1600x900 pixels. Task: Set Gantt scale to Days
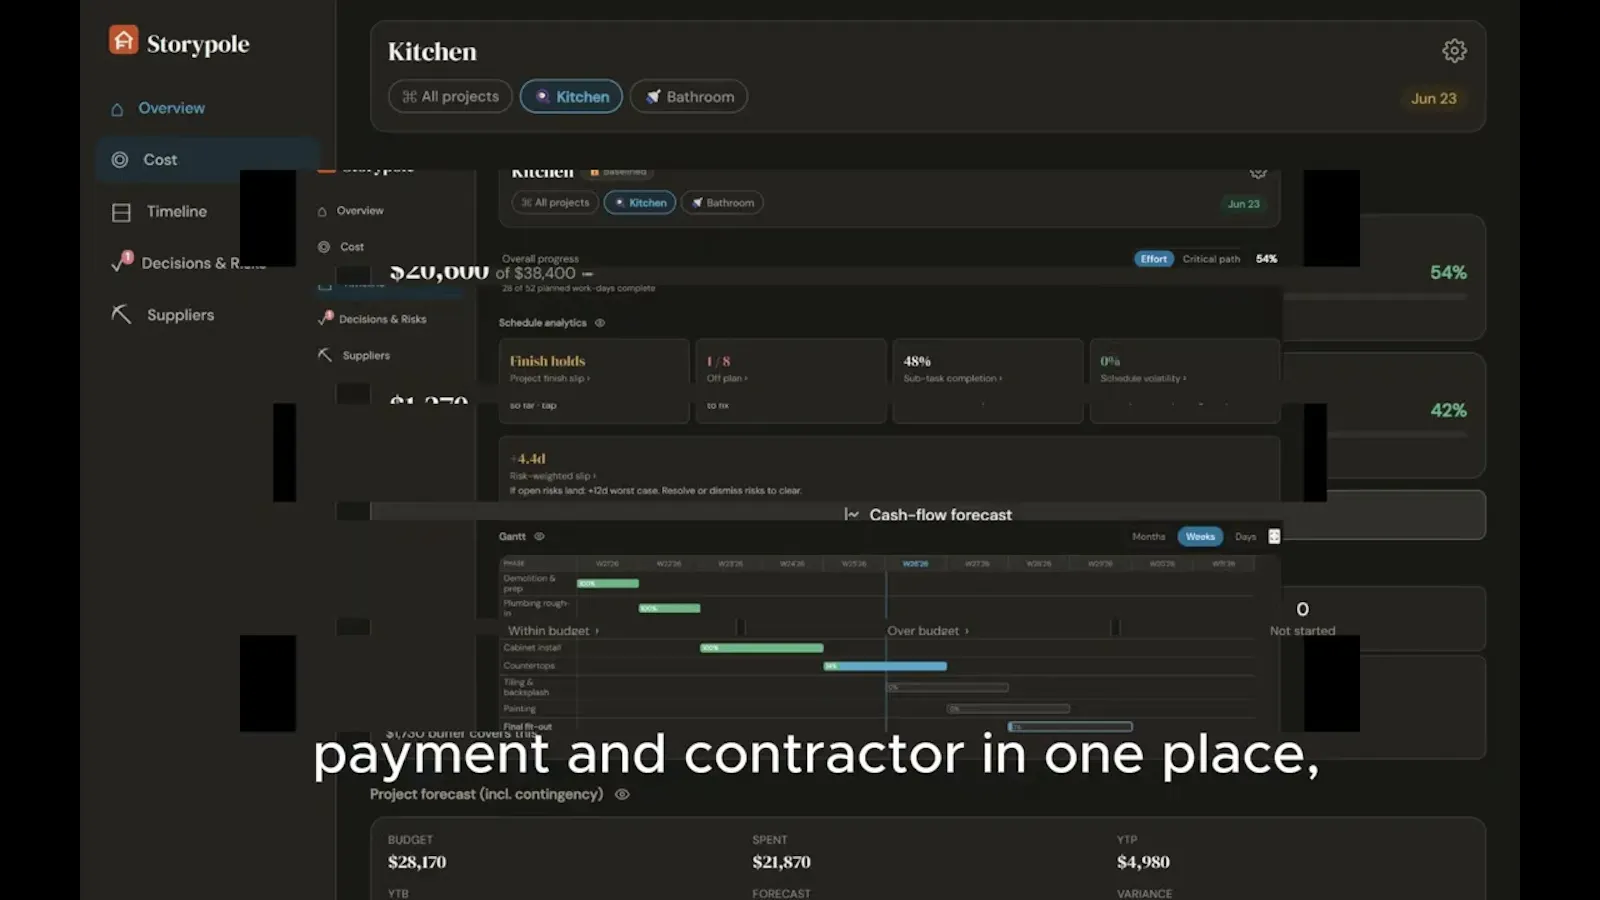point(1245,537)
